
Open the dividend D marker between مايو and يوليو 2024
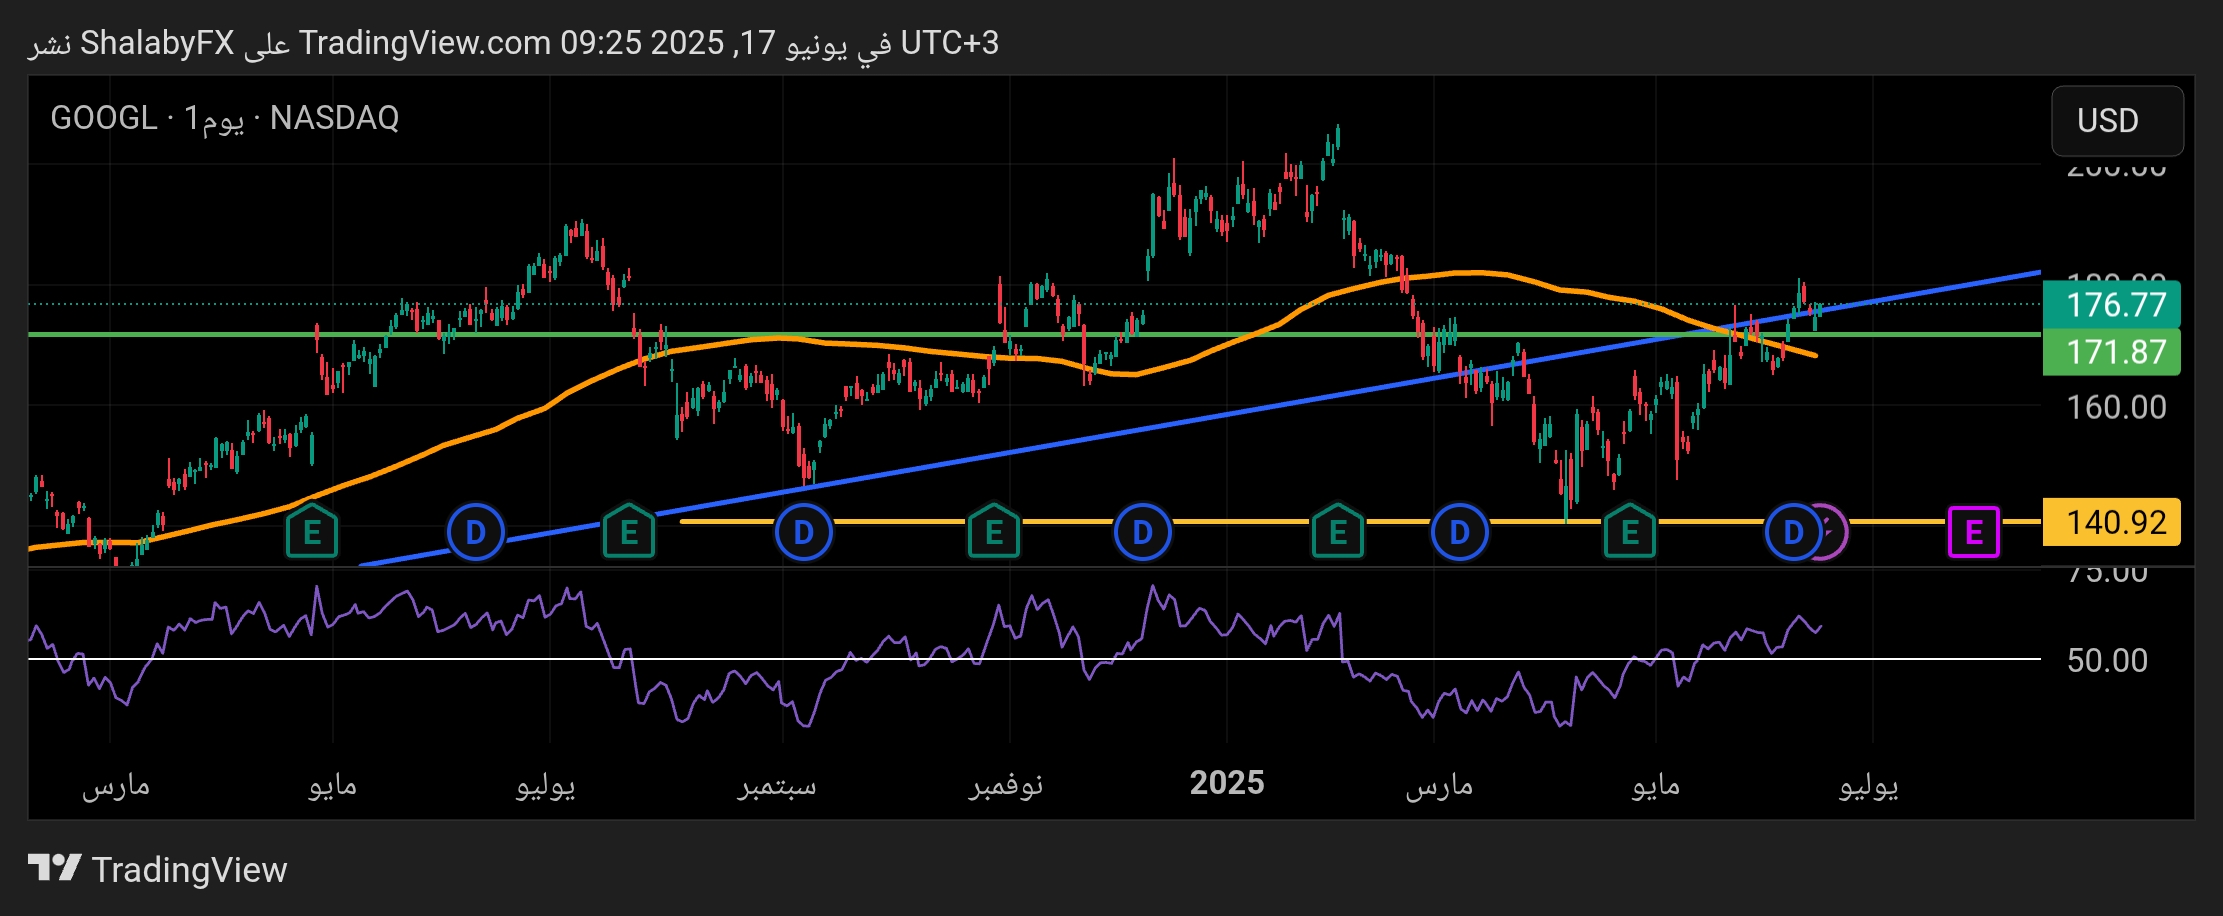pos(476,532)
